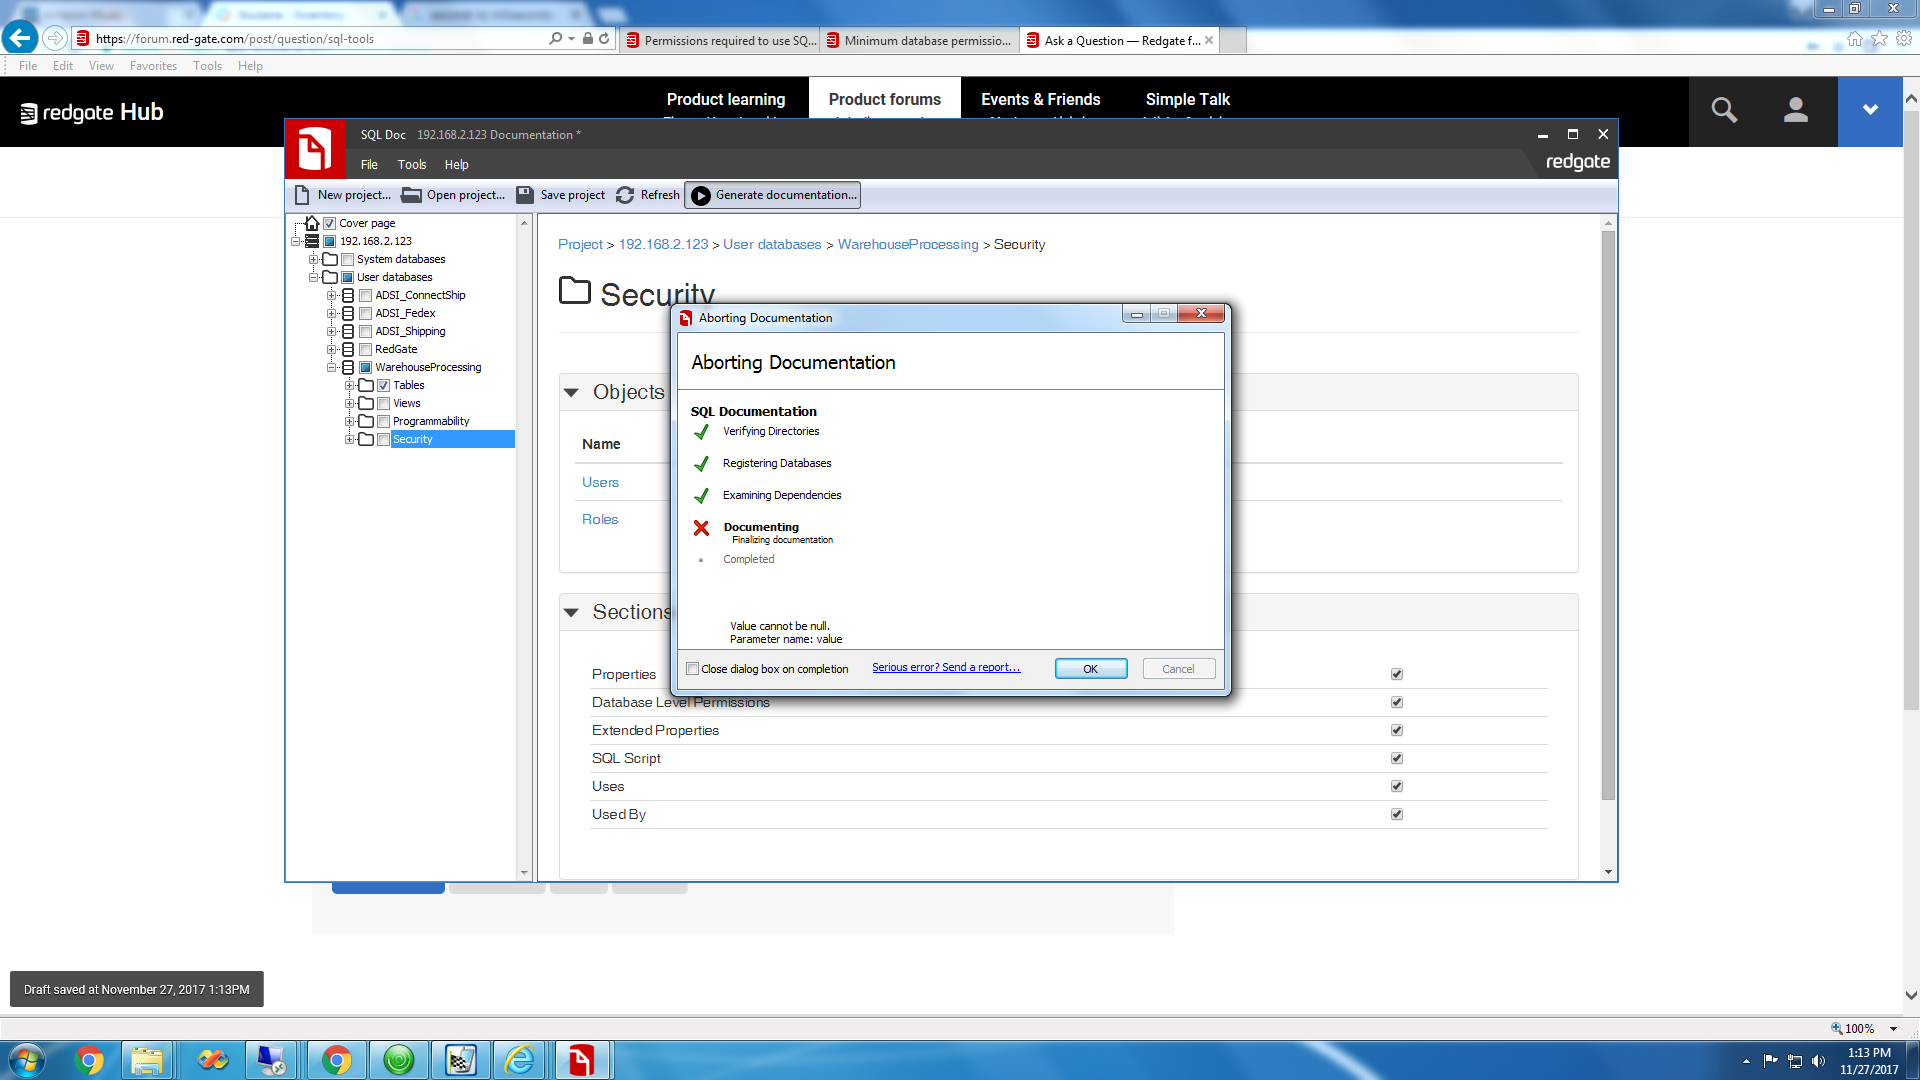Click the WarehouseProcessing breadcrumb link
Screen dimensions: 1920x1080
click(x=908, y=244)
